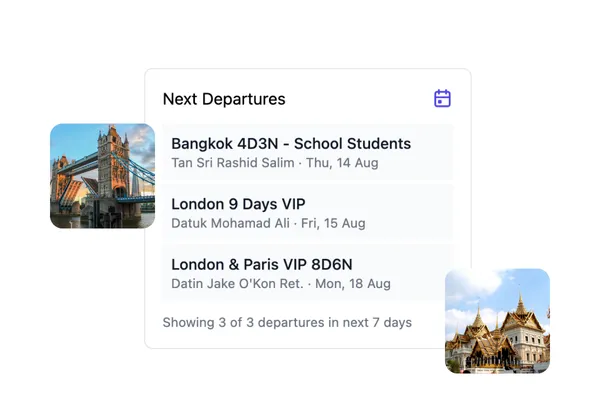600x400 pixels.
Task: Click the Tower Bridge photo thumbnail
Action: coord(102,176)
